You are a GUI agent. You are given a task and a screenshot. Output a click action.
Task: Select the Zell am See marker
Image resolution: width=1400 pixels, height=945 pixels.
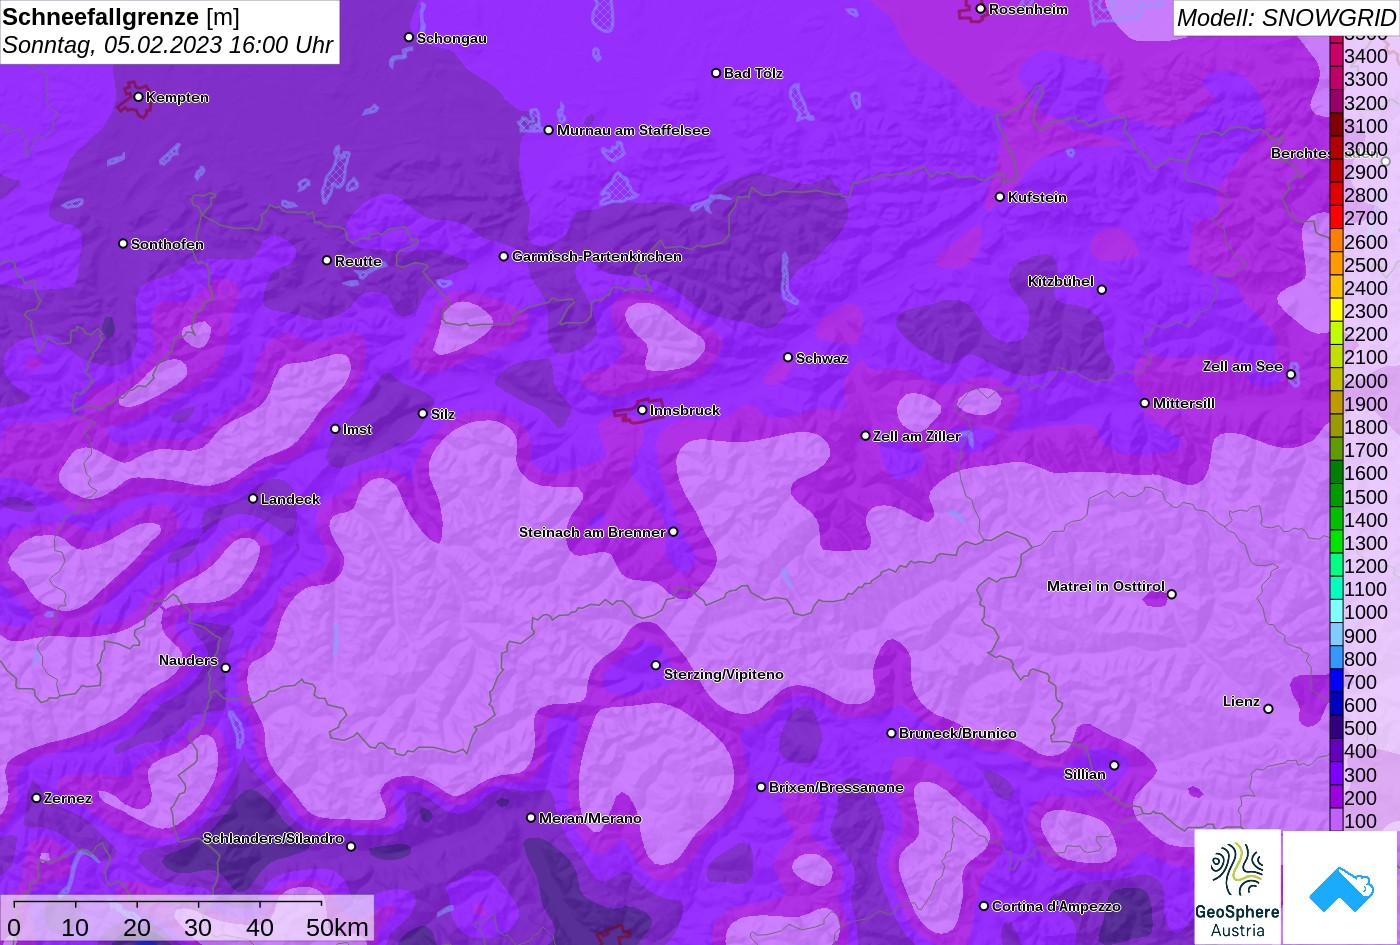pyautogui.click(x=1290, y=375)
